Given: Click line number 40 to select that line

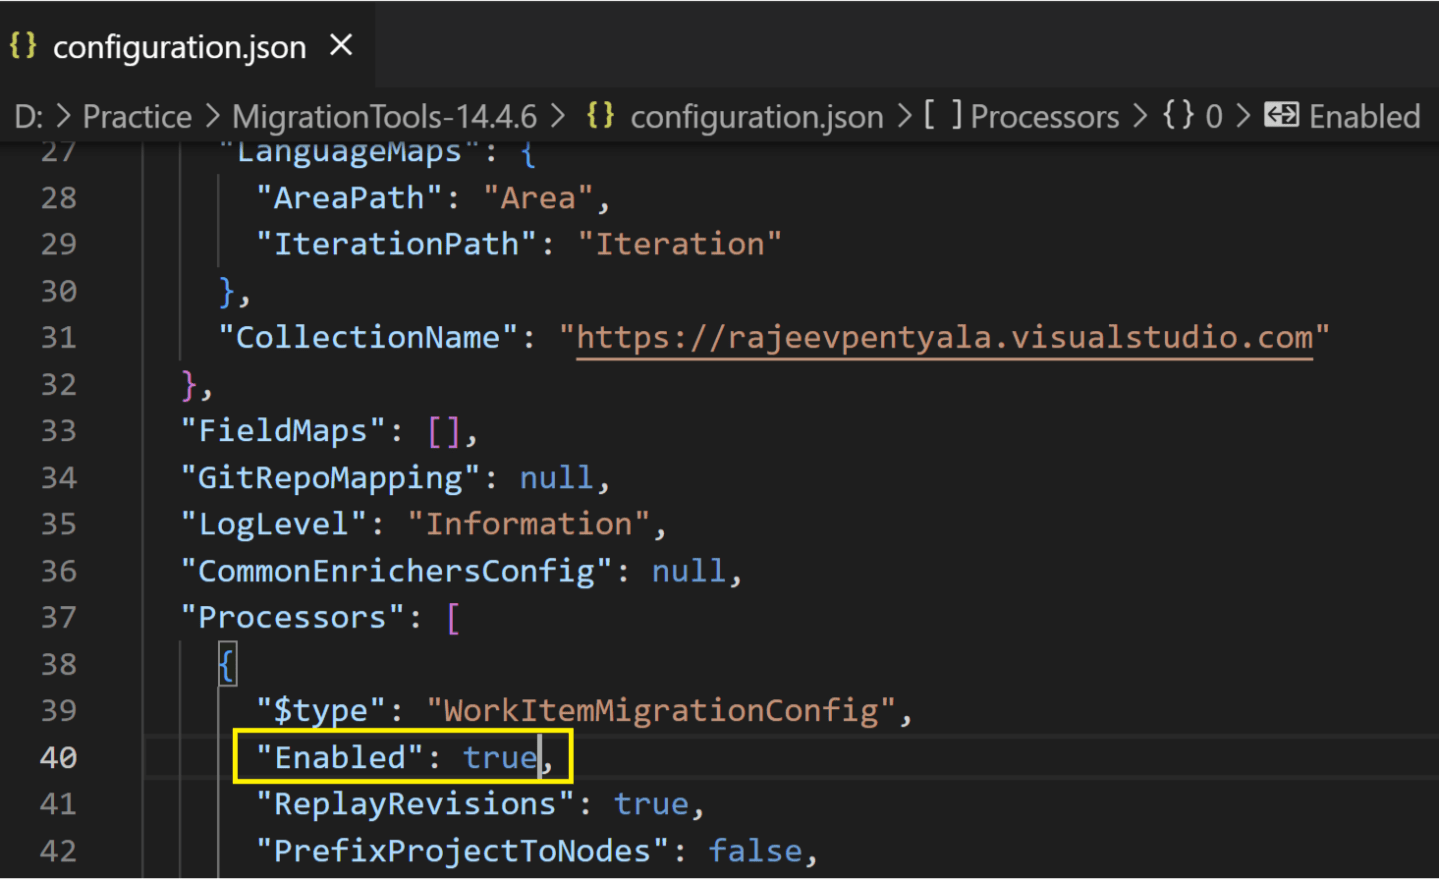Looking at the screenshot, I should 57,757.
